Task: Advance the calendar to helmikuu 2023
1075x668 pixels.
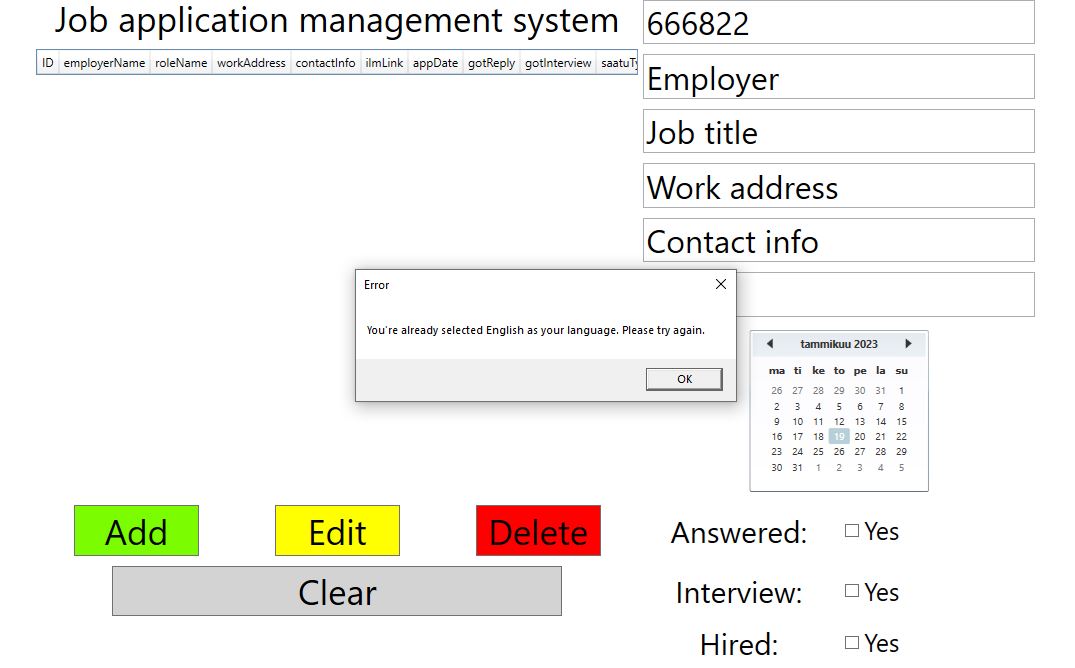Action: pos(910,343)
